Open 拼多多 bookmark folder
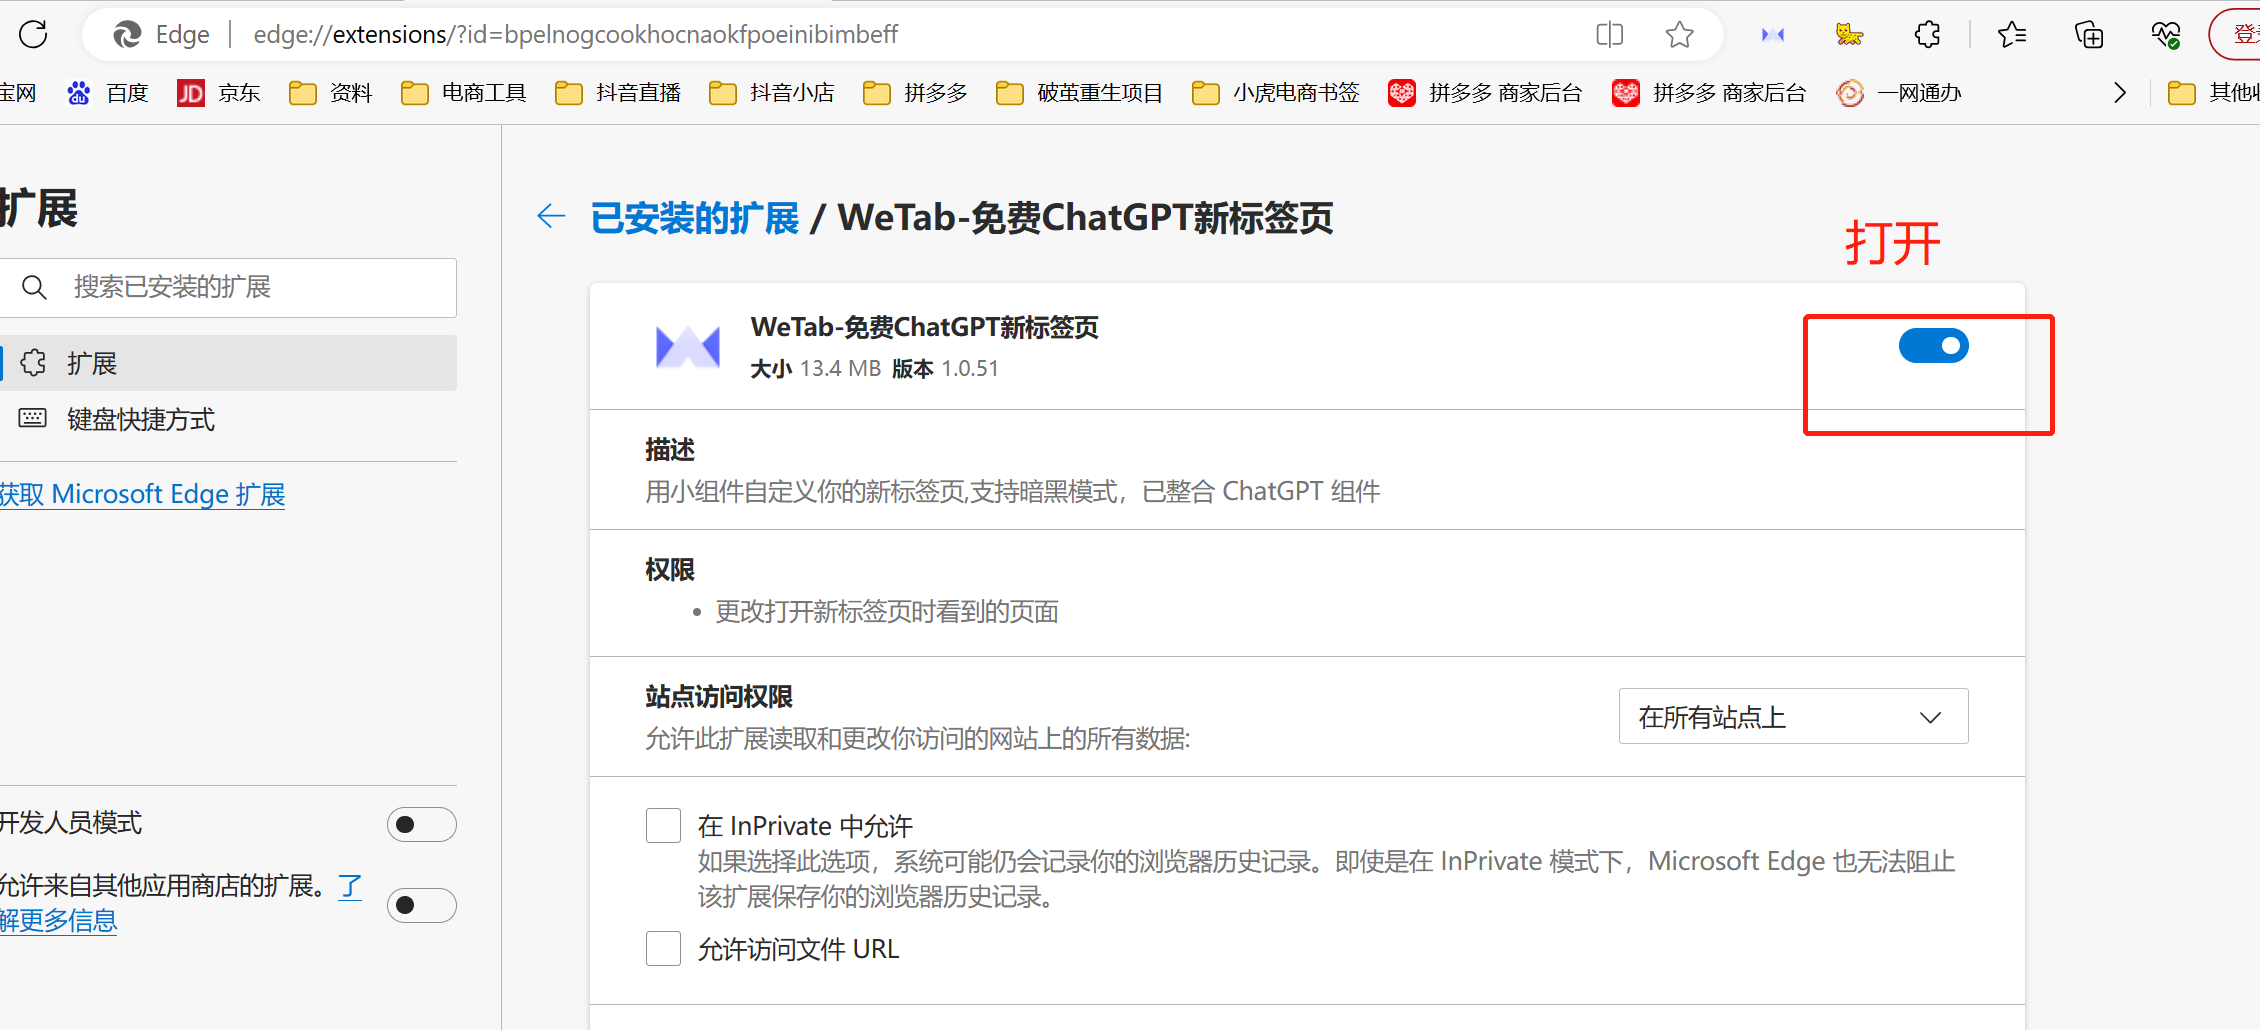The width and height of the screenshot is (2260, 1030). coord(915,93)
